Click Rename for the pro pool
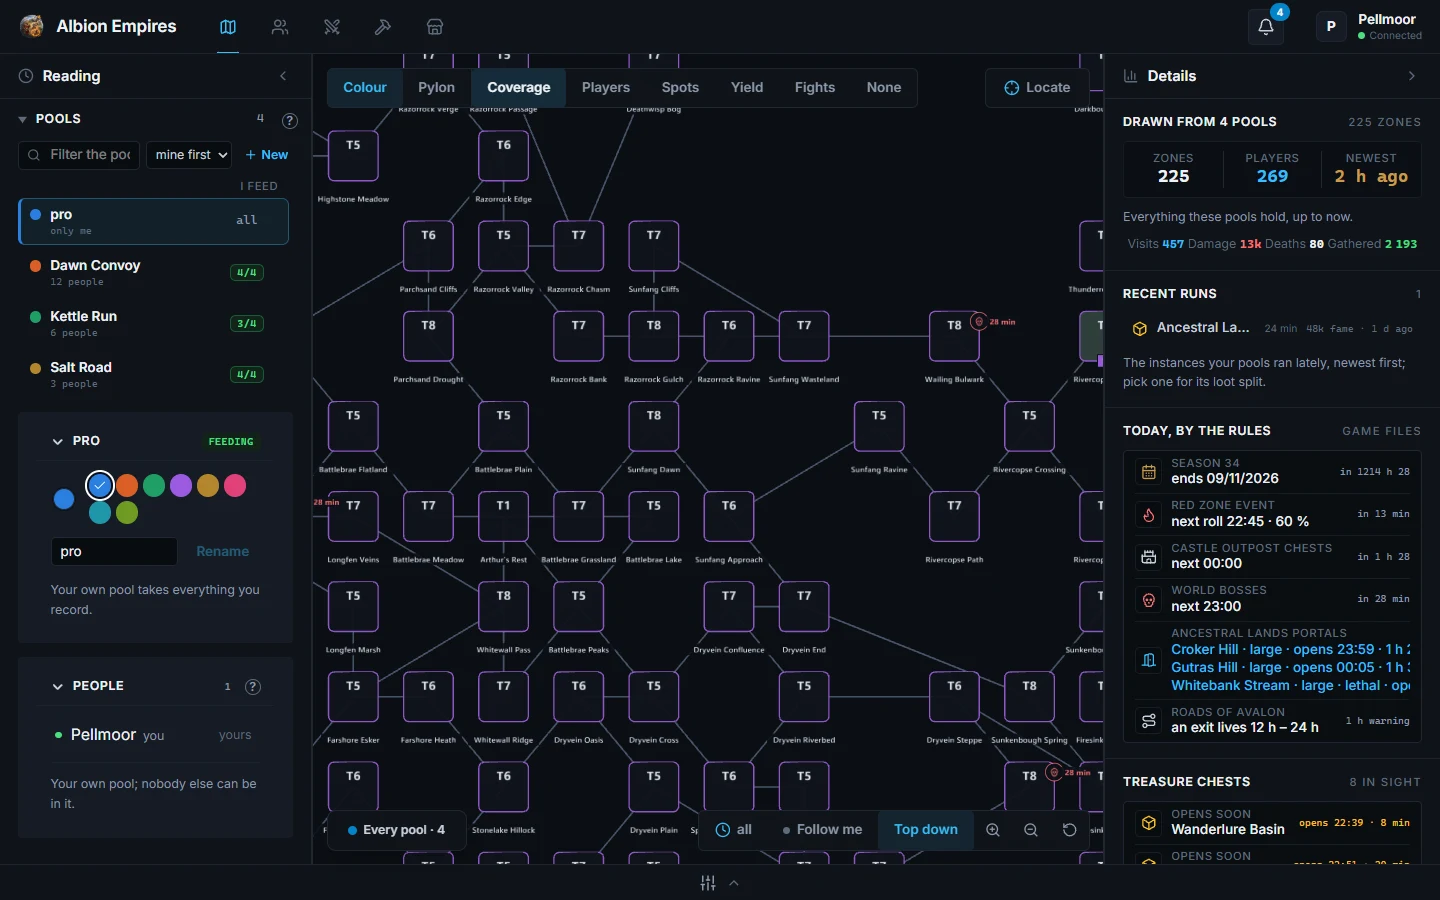This screenshot has width=1440, height=900. point(222,552)
